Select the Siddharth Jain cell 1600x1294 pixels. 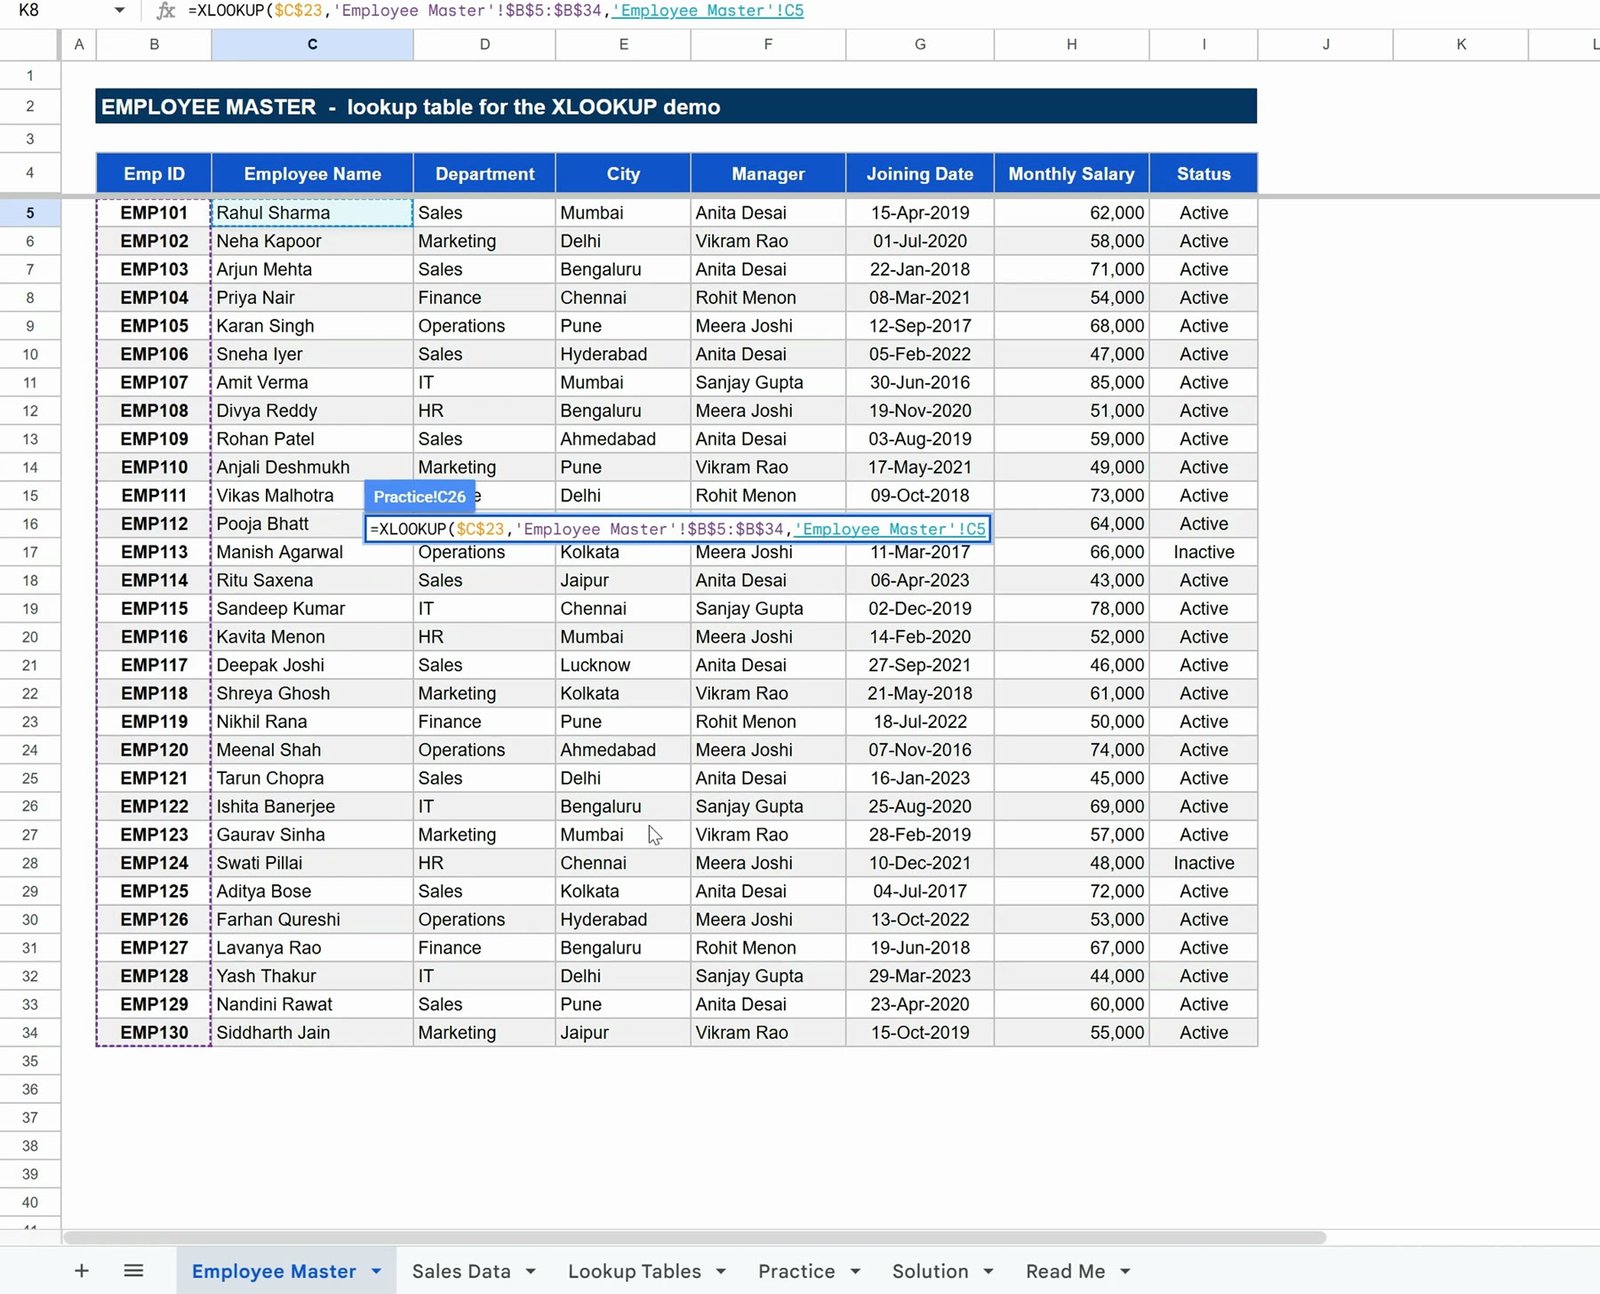click(x=312, y=1033)
